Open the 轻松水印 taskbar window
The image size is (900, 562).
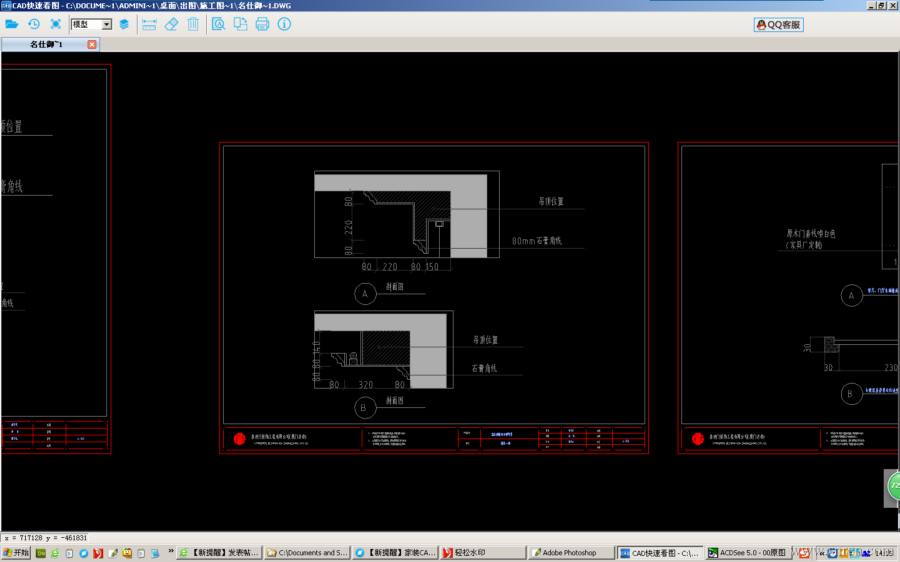[x=482, y=552]
